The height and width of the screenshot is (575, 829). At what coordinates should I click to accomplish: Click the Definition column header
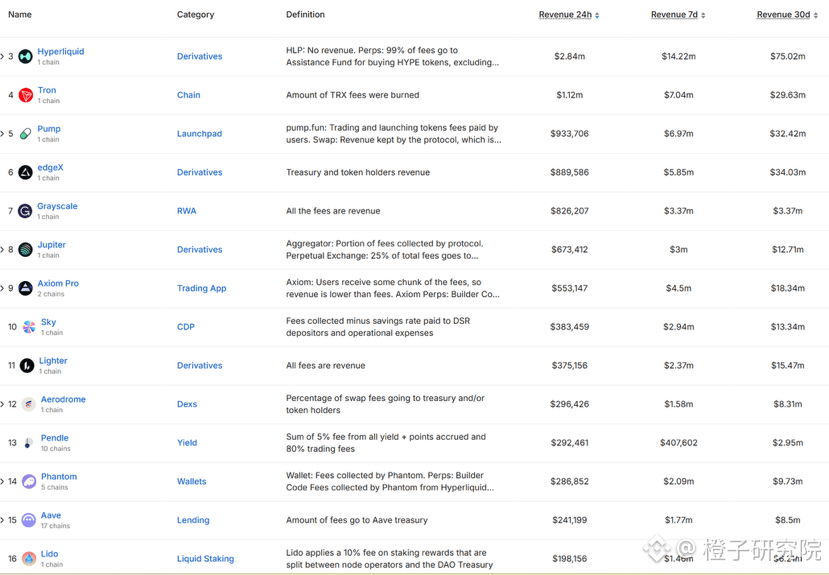pos(306,14)
